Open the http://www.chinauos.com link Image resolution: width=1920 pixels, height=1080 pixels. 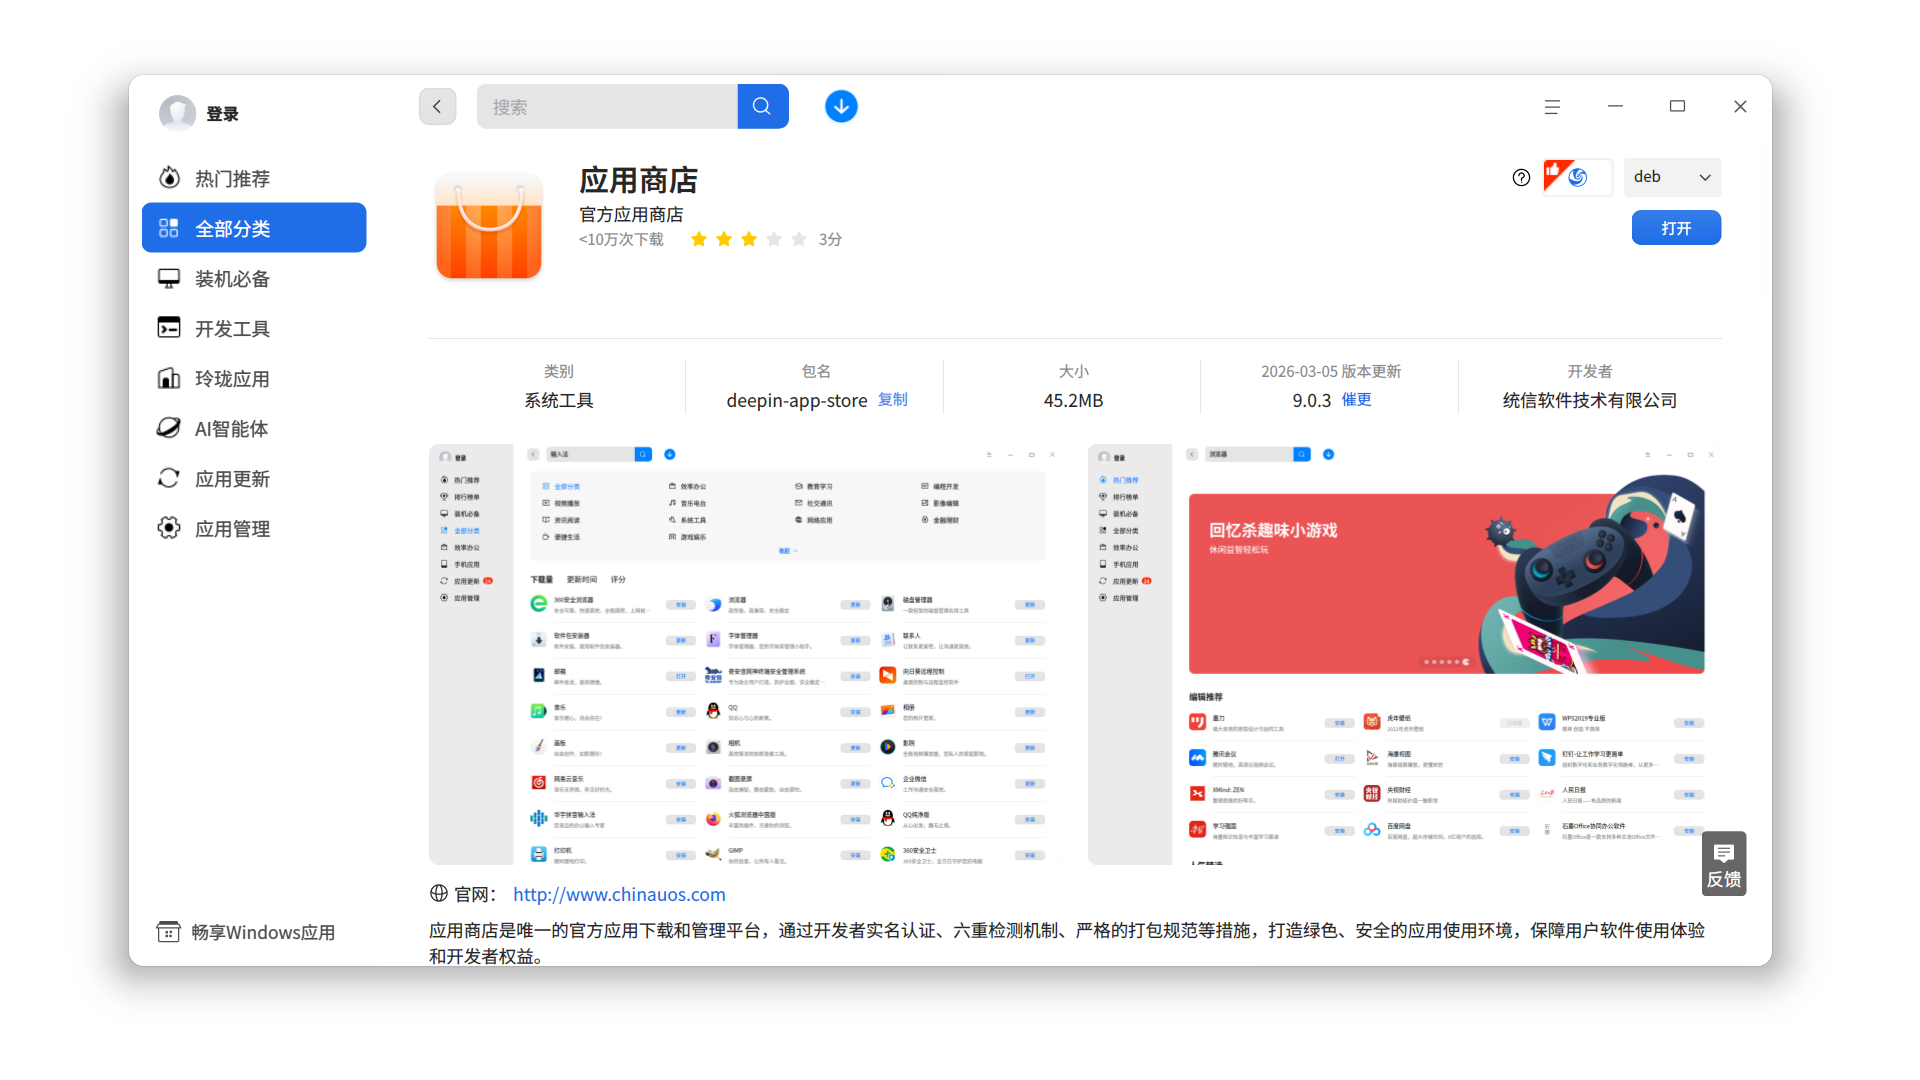click(619, 894)
